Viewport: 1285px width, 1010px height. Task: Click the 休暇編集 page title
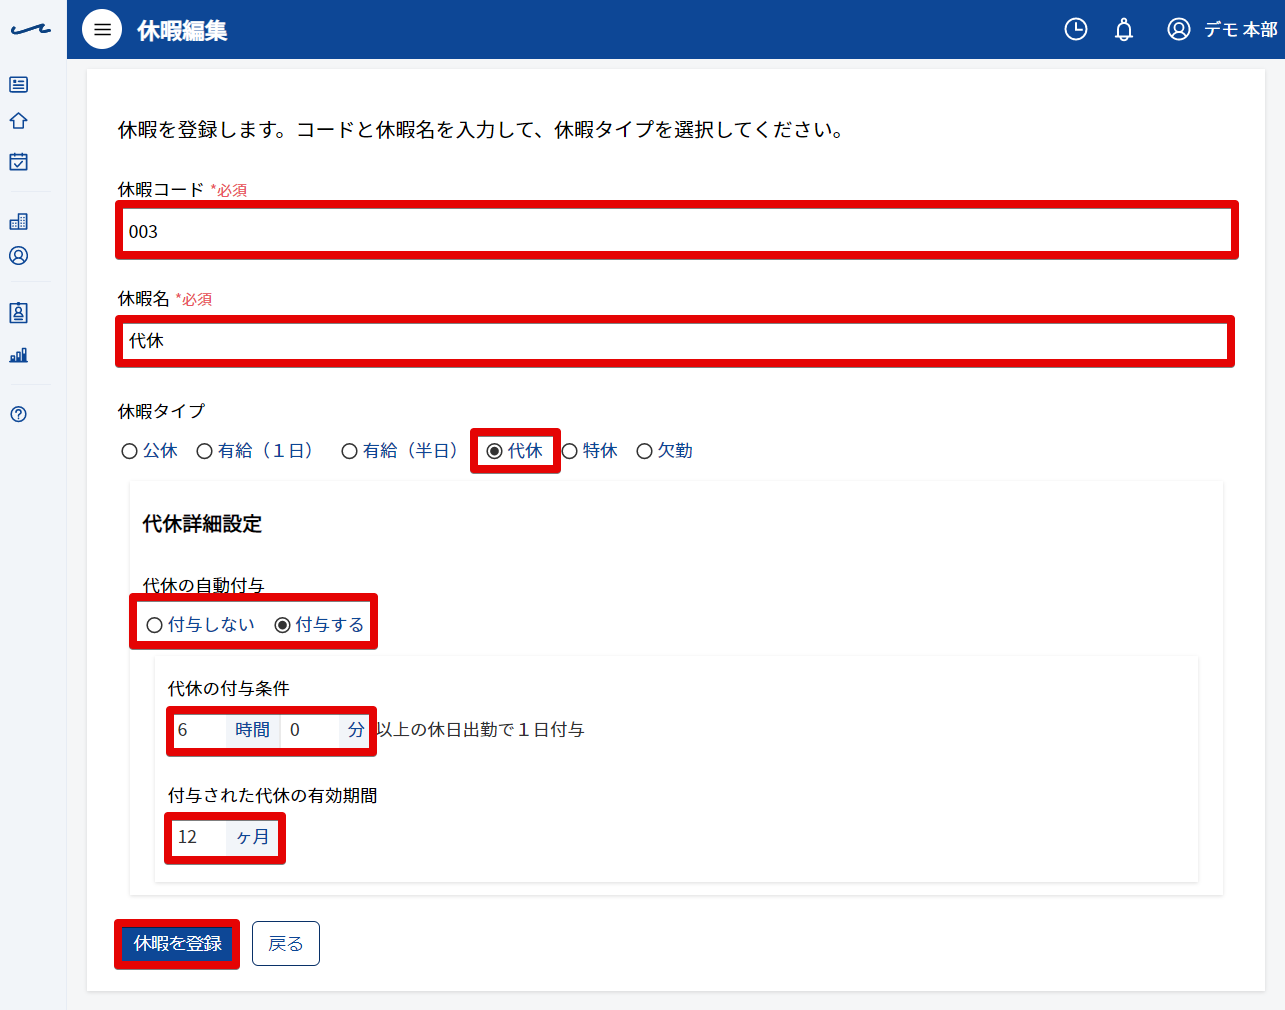[x=182, y=31]
